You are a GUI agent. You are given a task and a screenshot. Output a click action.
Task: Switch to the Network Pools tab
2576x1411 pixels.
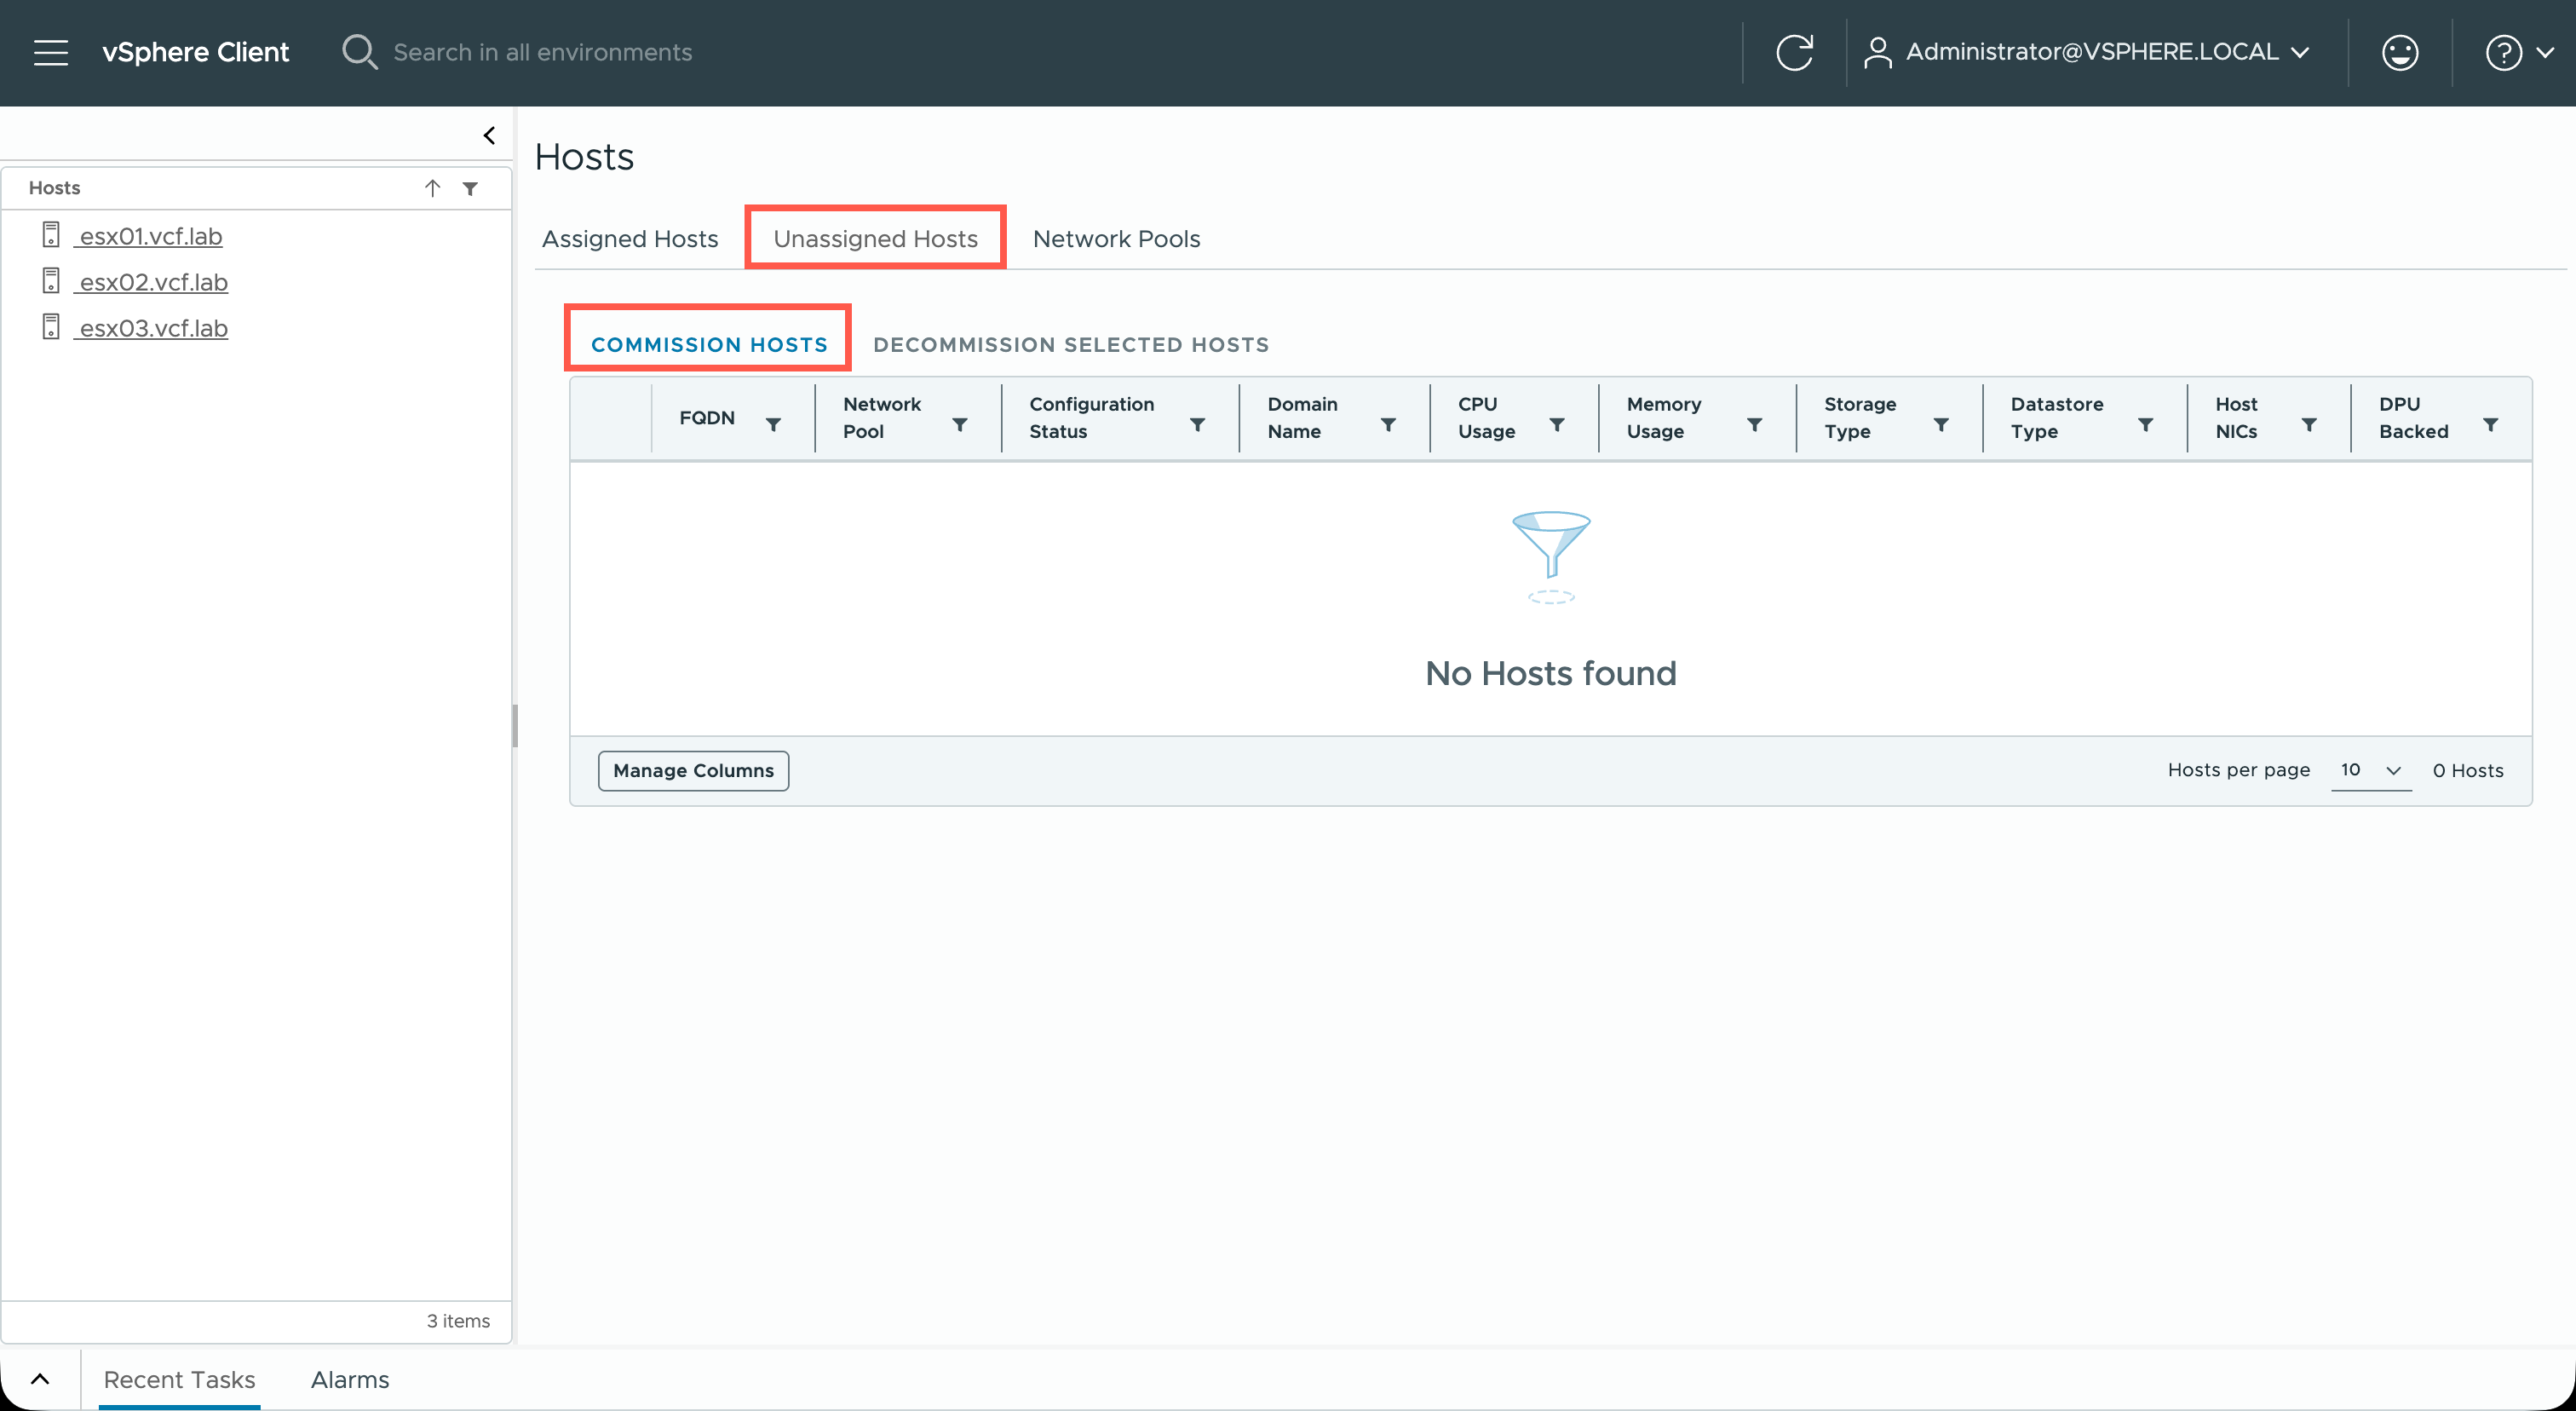coord(1116,239)
